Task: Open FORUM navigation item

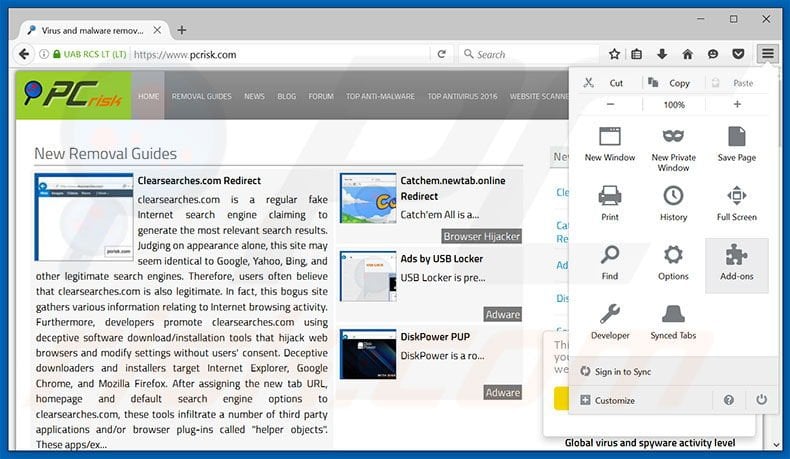Action: tap(321, 96)
